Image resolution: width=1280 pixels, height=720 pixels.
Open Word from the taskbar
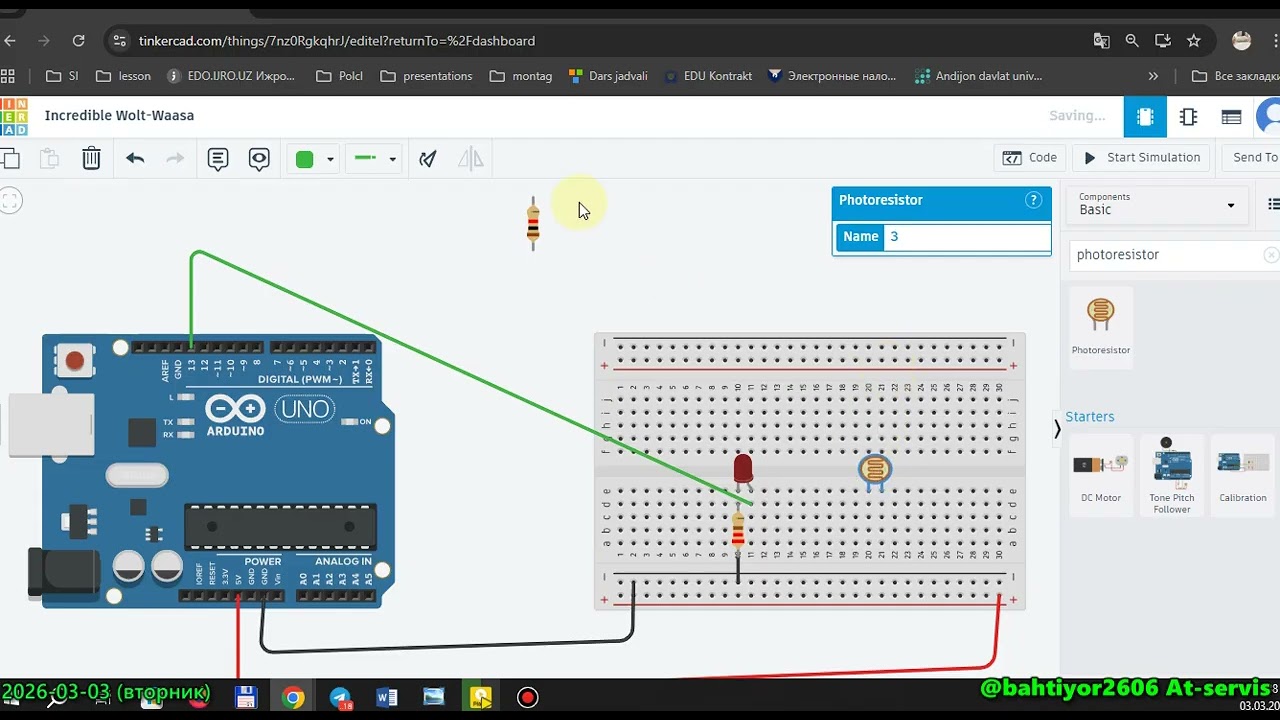coord(387,698)
